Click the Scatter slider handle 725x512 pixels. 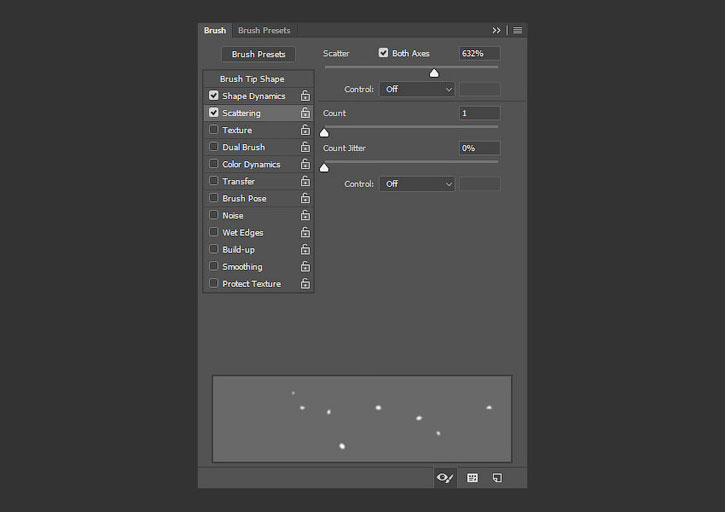click(x=434, y=73)
